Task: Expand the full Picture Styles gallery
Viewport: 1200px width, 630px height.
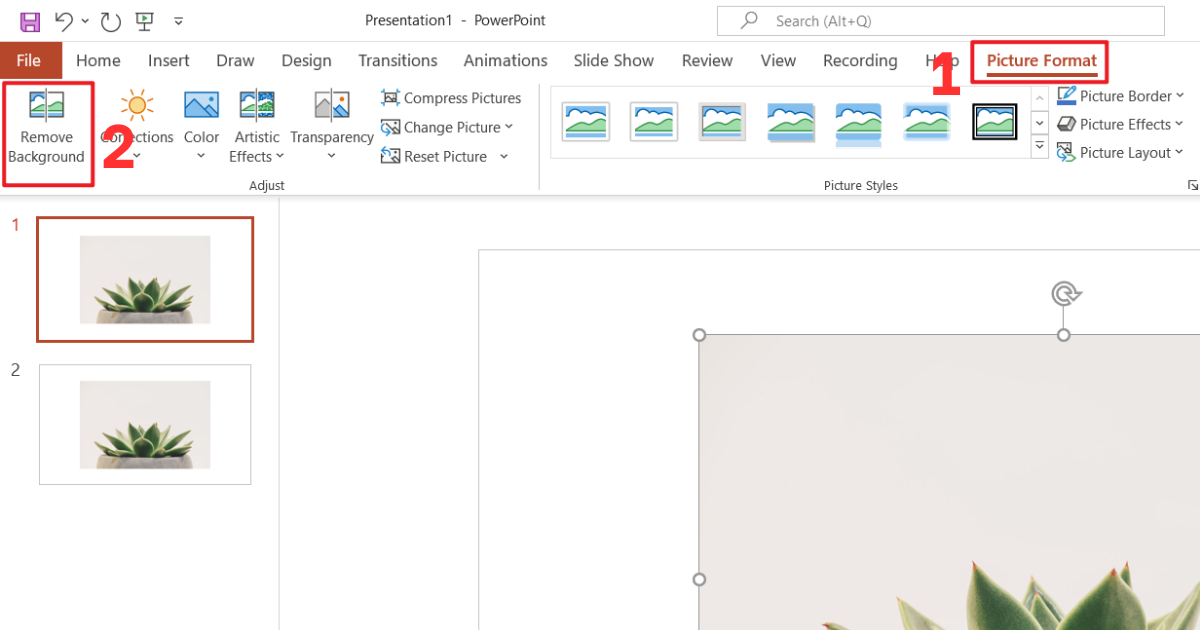Action: 1040,148
